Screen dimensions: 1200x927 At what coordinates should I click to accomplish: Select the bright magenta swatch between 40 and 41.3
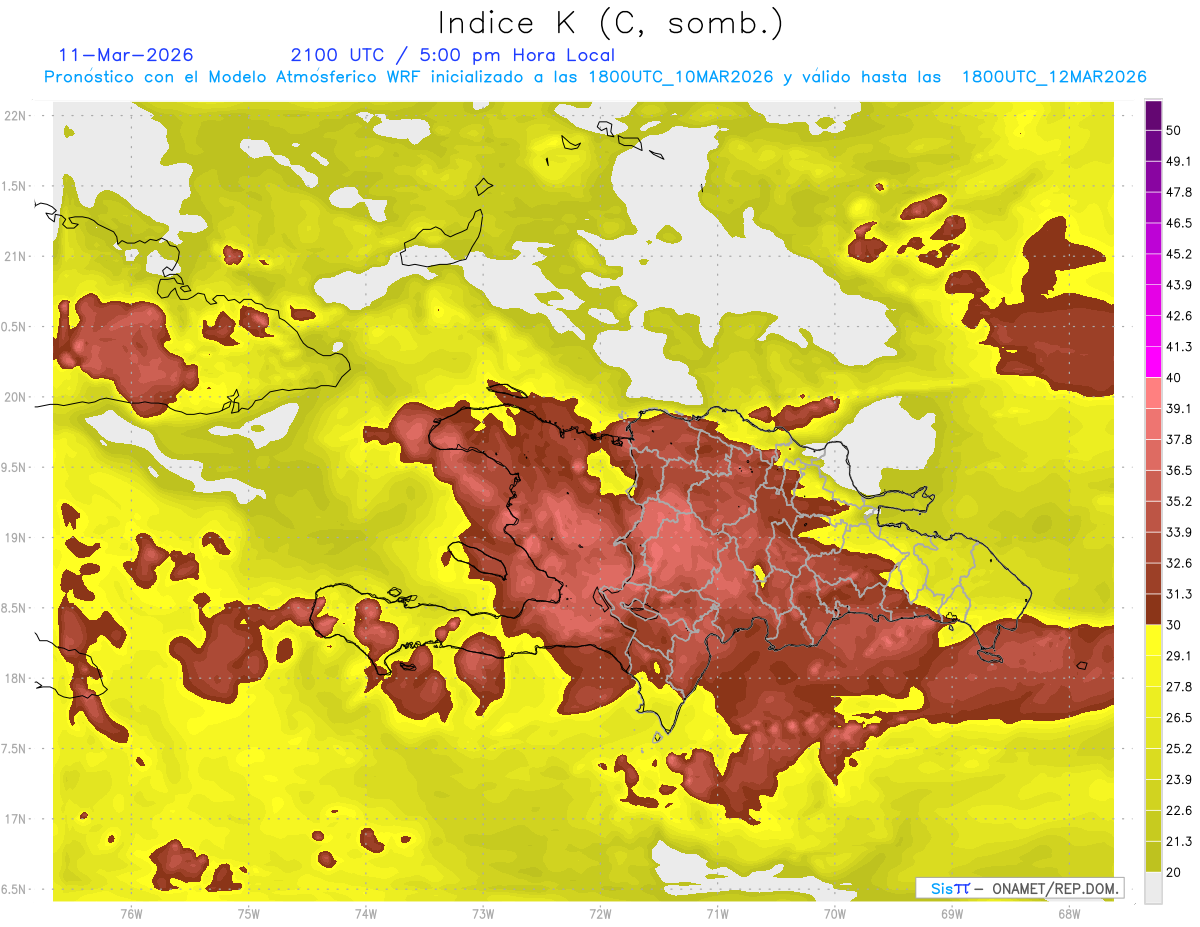(1153, 362)
